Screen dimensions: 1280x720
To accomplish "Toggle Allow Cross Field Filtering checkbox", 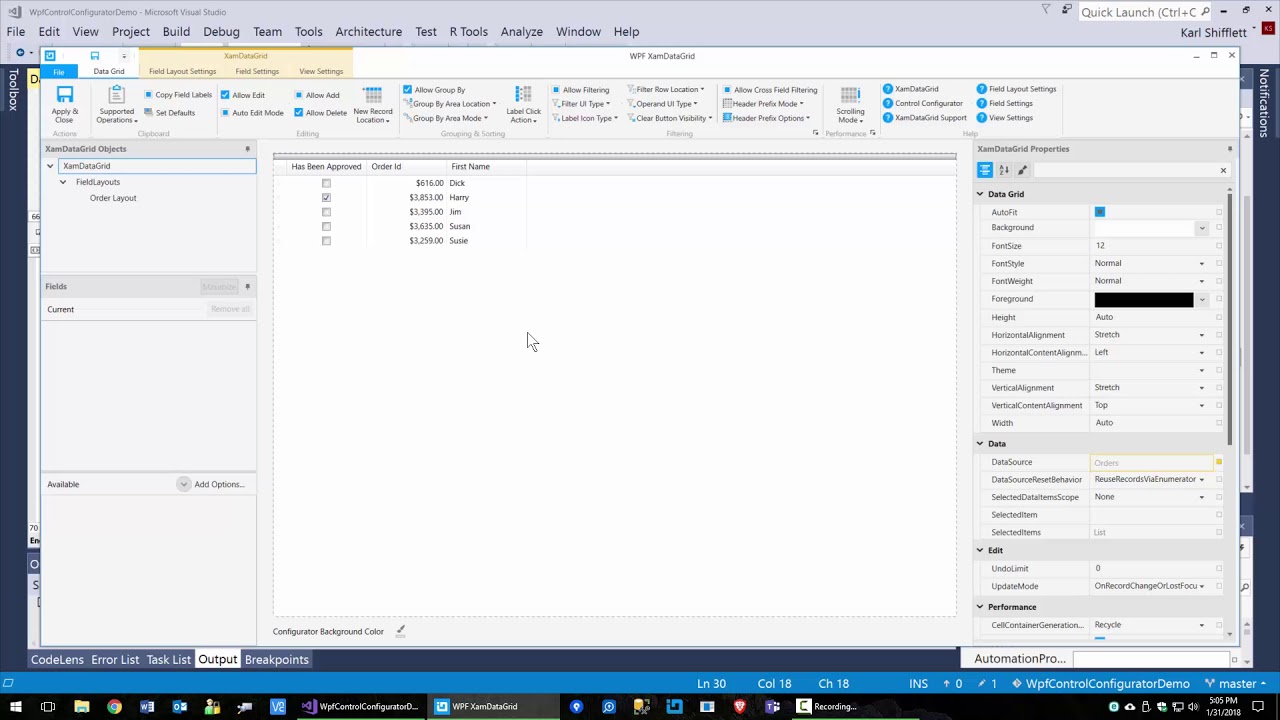I will [727, 90].
